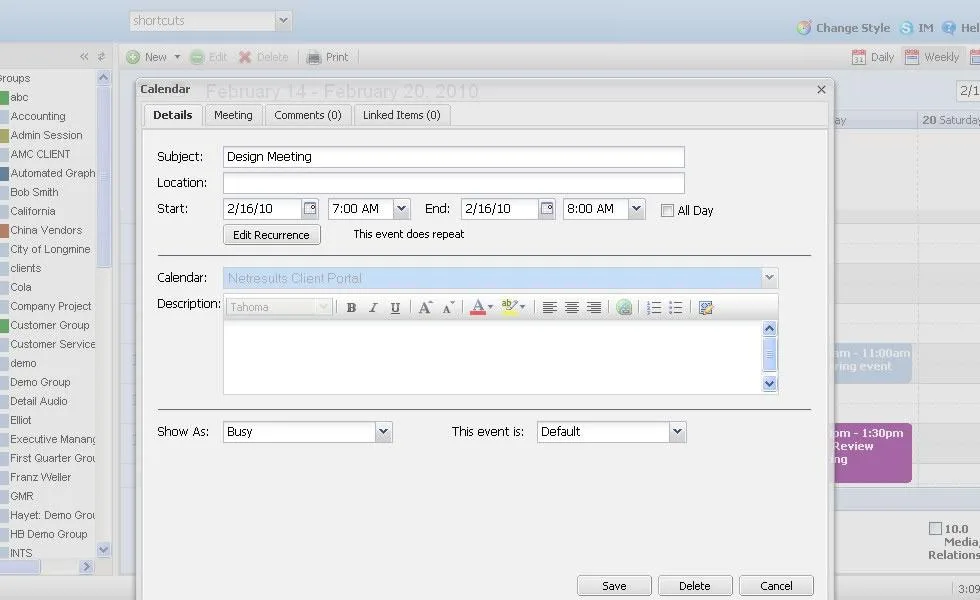
Task: Open the purple Review event on calendar
Action: tap(873, 452)
